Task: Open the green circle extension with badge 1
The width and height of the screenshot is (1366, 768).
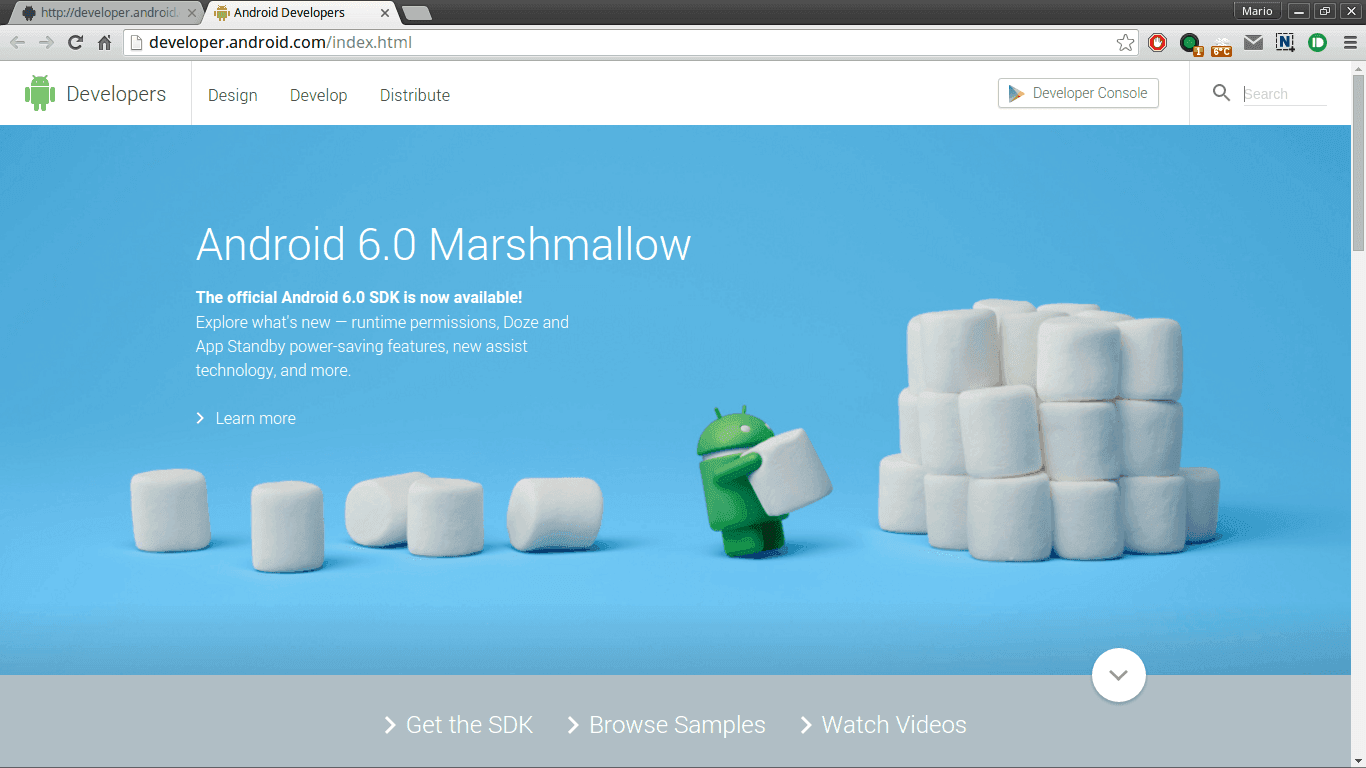Action: (1190, 43)
